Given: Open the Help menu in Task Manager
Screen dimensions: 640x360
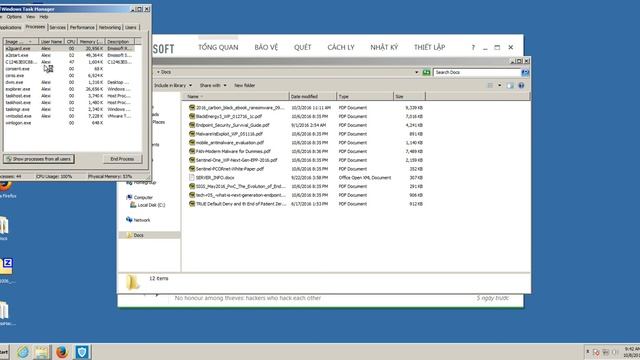Looking at the screenshot, I should click(x=44, y=17).
